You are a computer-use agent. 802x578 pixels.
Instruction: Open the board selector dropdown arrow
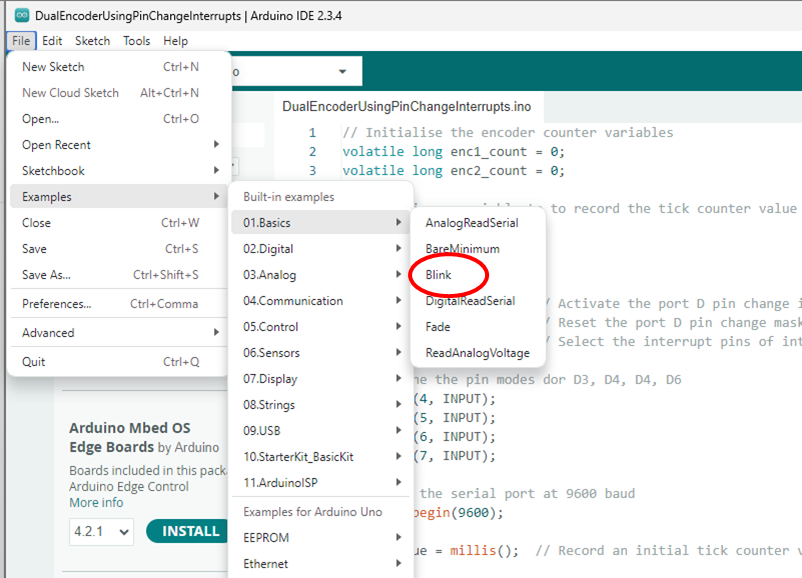[x=342, y=72]
